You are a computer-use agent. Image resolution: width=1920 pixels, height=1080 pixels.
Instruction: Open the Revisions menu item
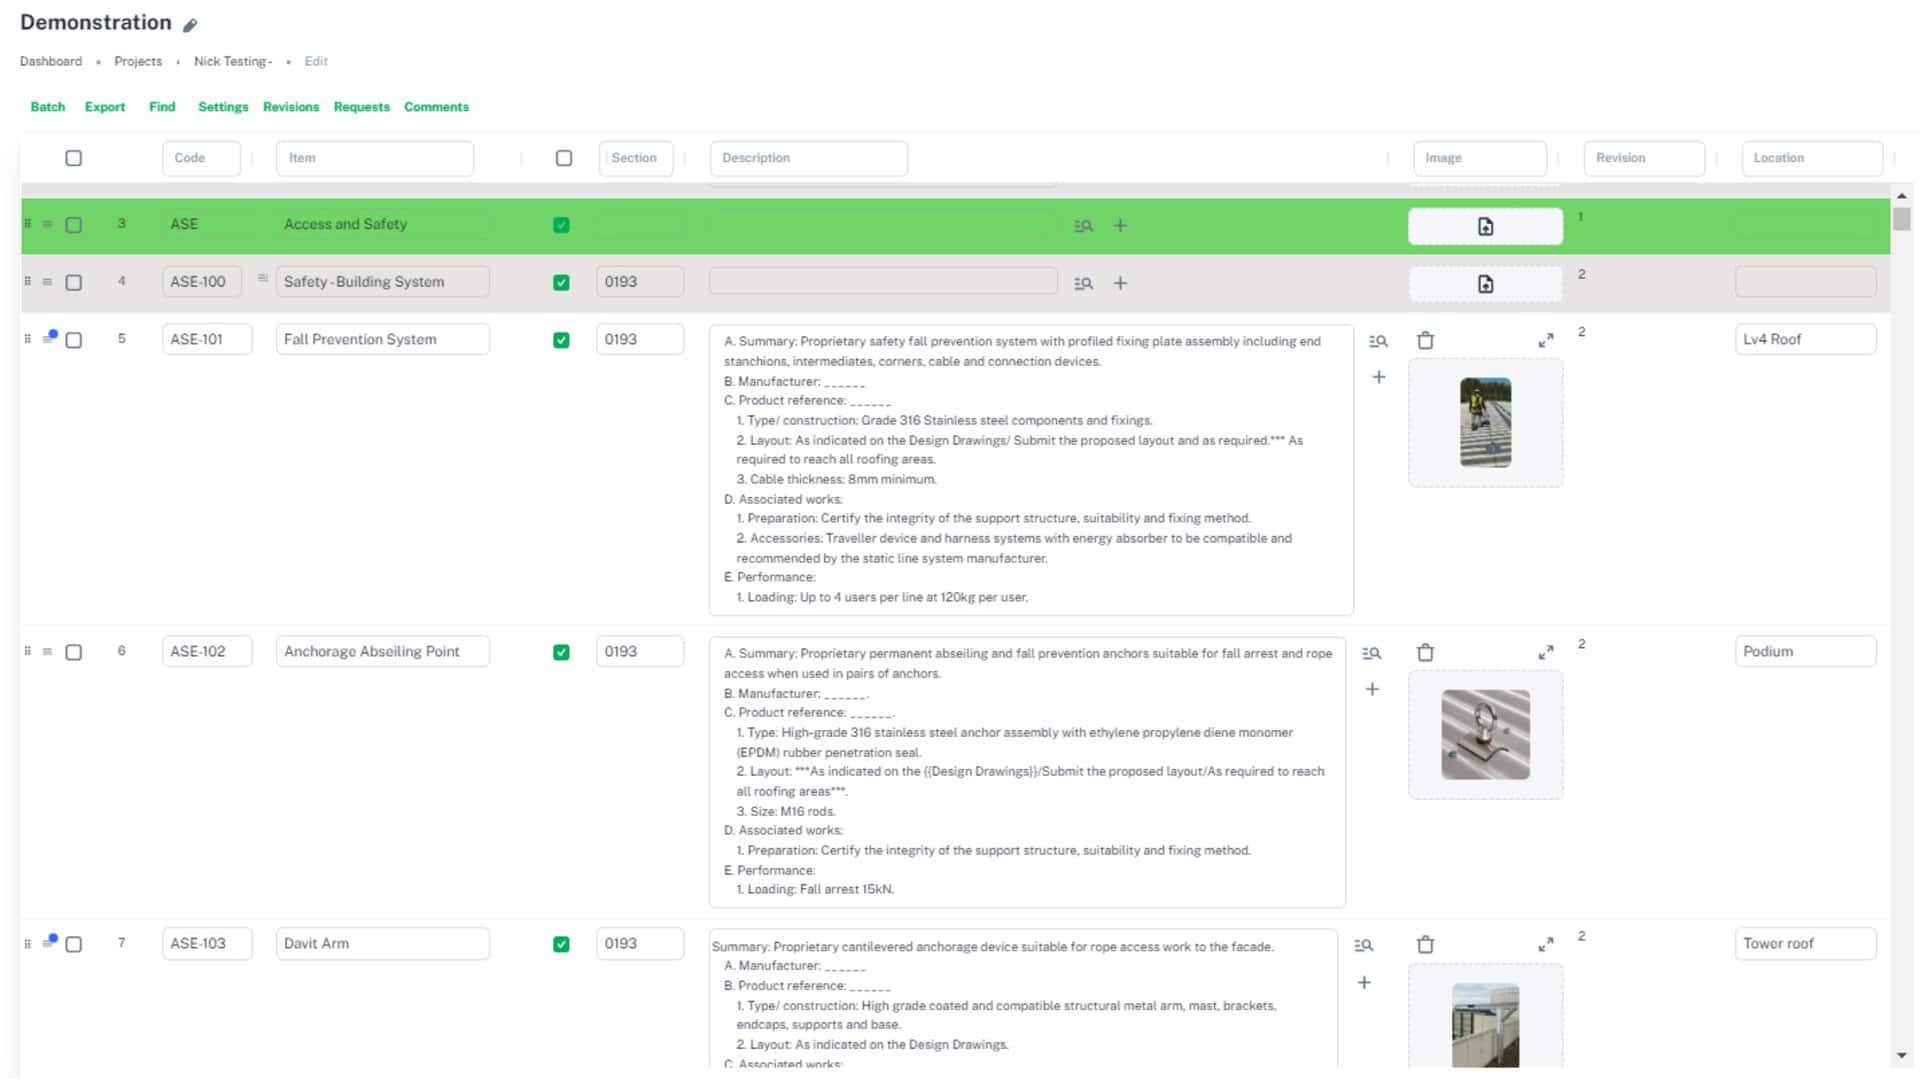pyautogui.click(x=290, y=107)
